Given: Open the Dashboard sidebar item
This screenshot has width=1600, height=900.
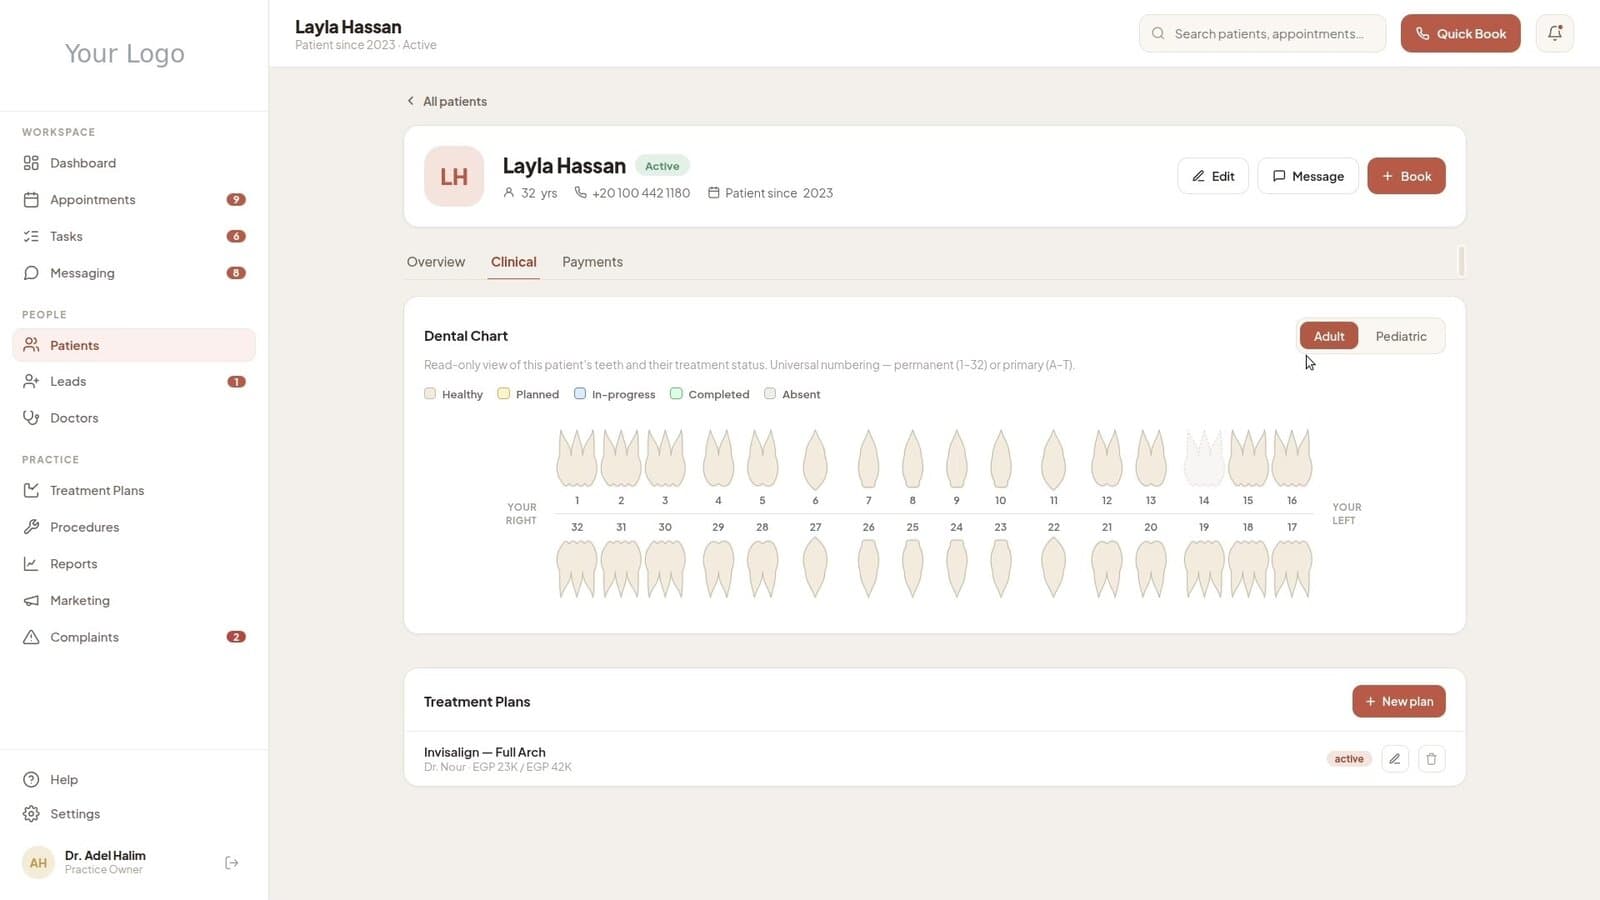Looking at the screenshot, I should tap(133, 163).
